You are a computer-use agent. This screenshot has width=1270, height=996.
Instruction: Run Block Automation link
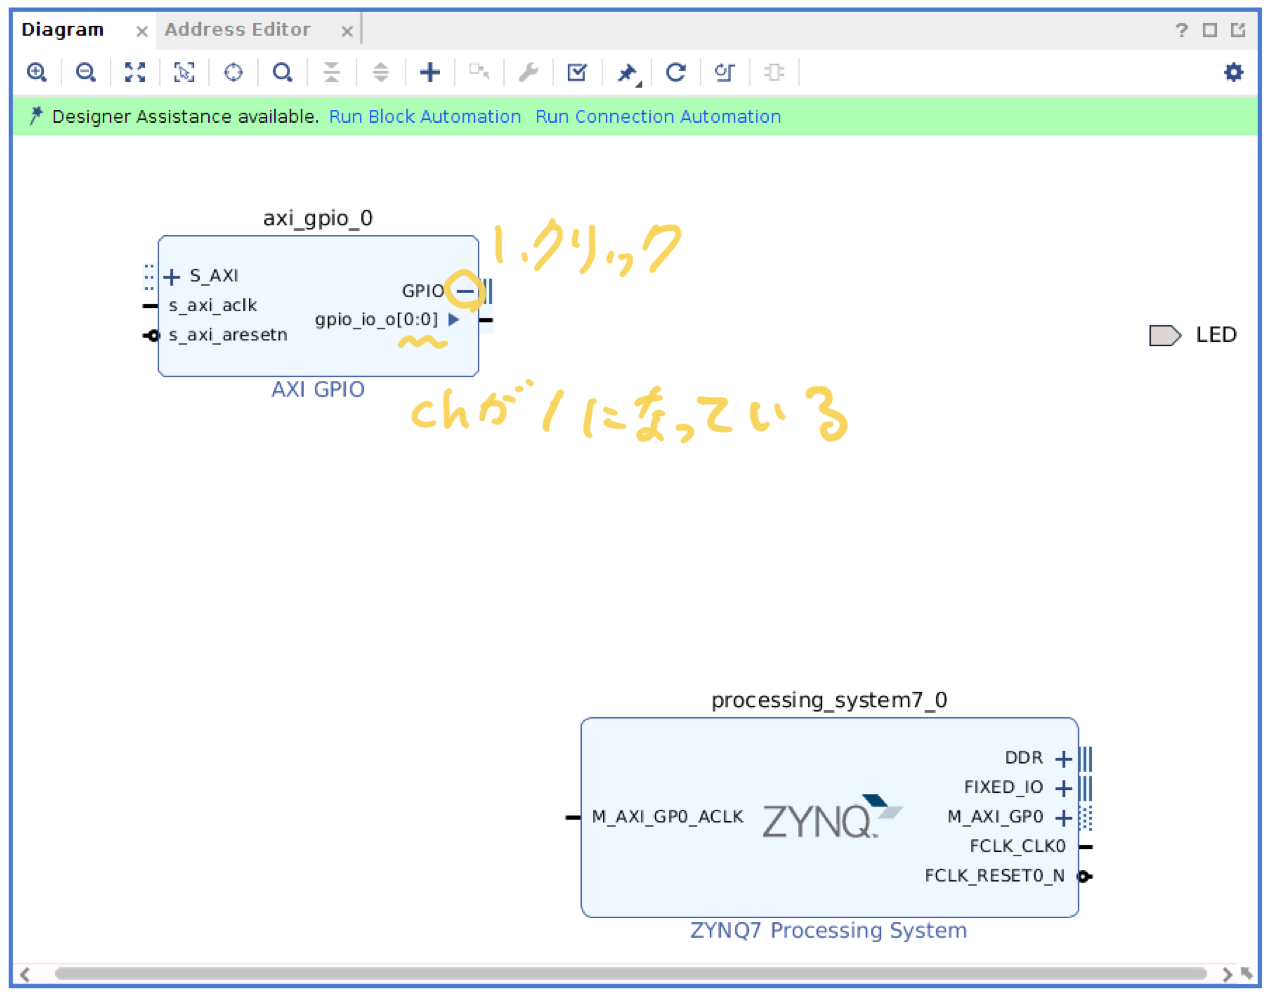point(425,116)
